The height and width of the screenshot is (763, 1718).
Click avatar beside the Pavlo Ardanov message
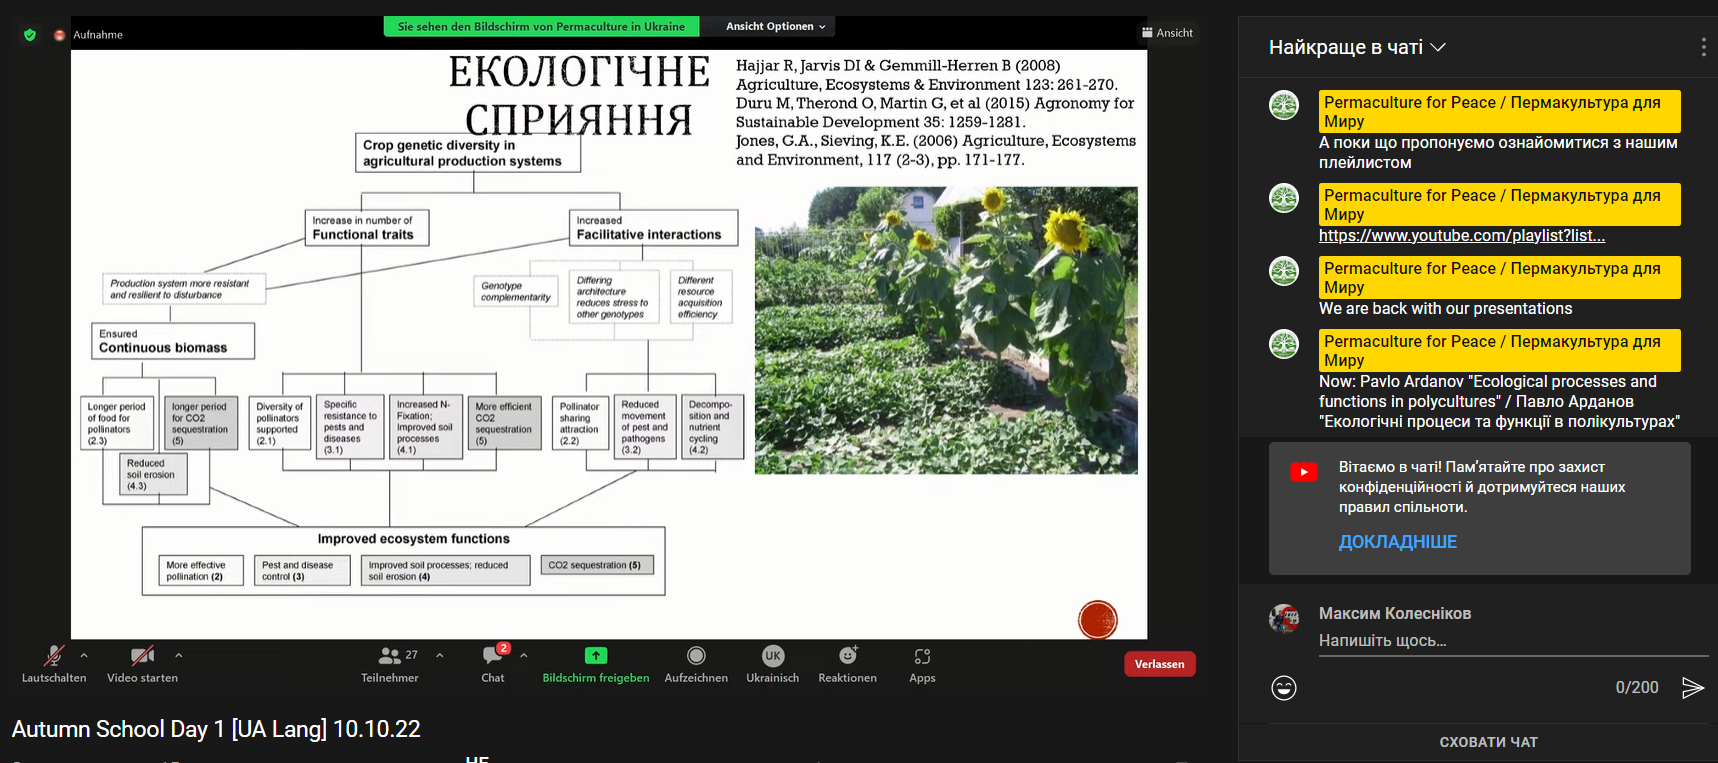1284,344
